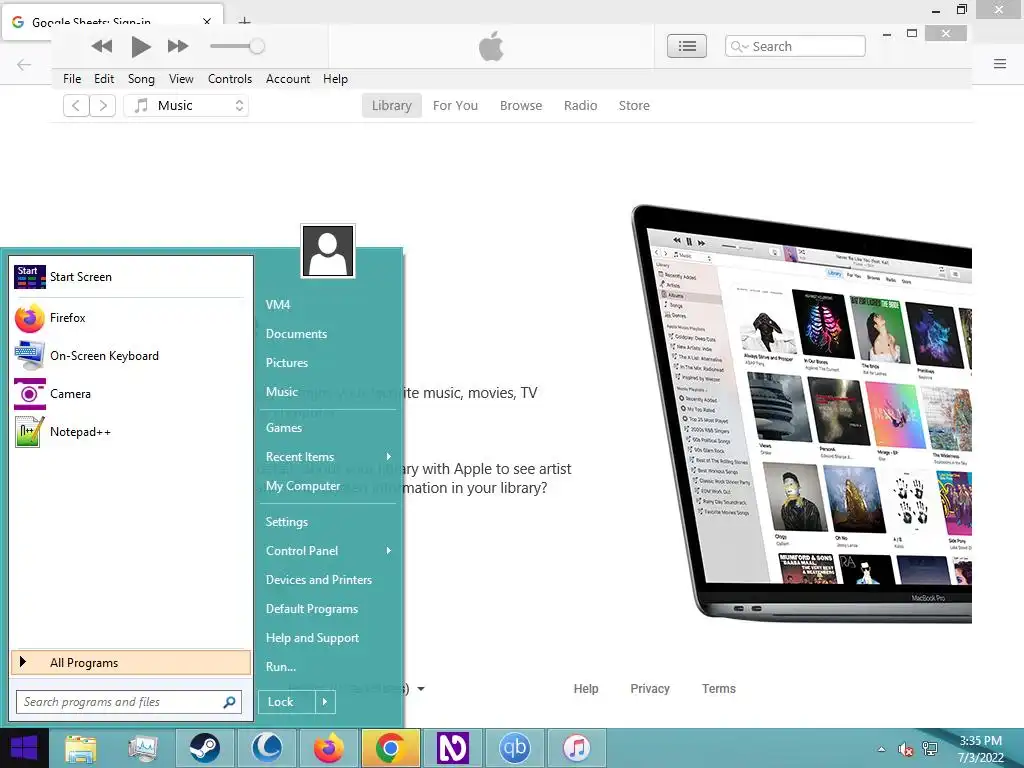Switch to Google Chrome in the taskbar
The height and width of the screenshot is (768, 1024).
(391, 748)
